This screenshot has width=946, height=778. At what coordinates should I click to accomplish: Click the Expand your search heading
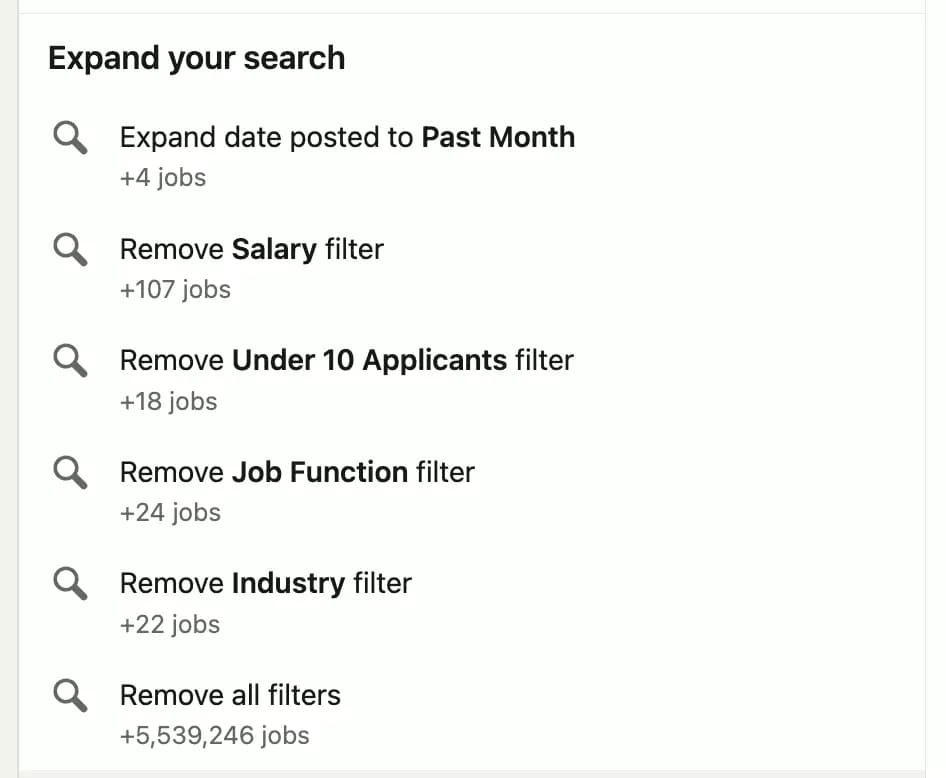click(x=197, y=58)
